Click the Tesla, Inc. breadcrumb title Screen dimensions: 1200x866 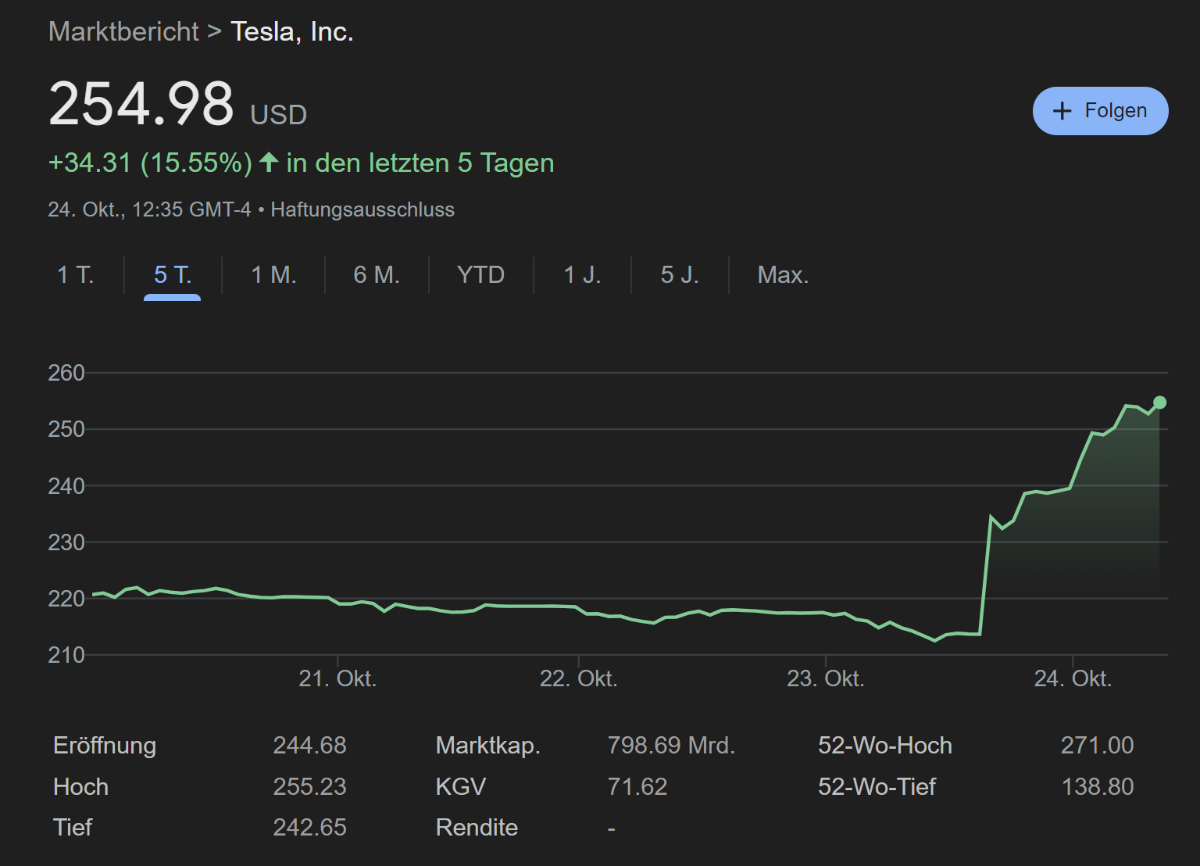(292, 31)
